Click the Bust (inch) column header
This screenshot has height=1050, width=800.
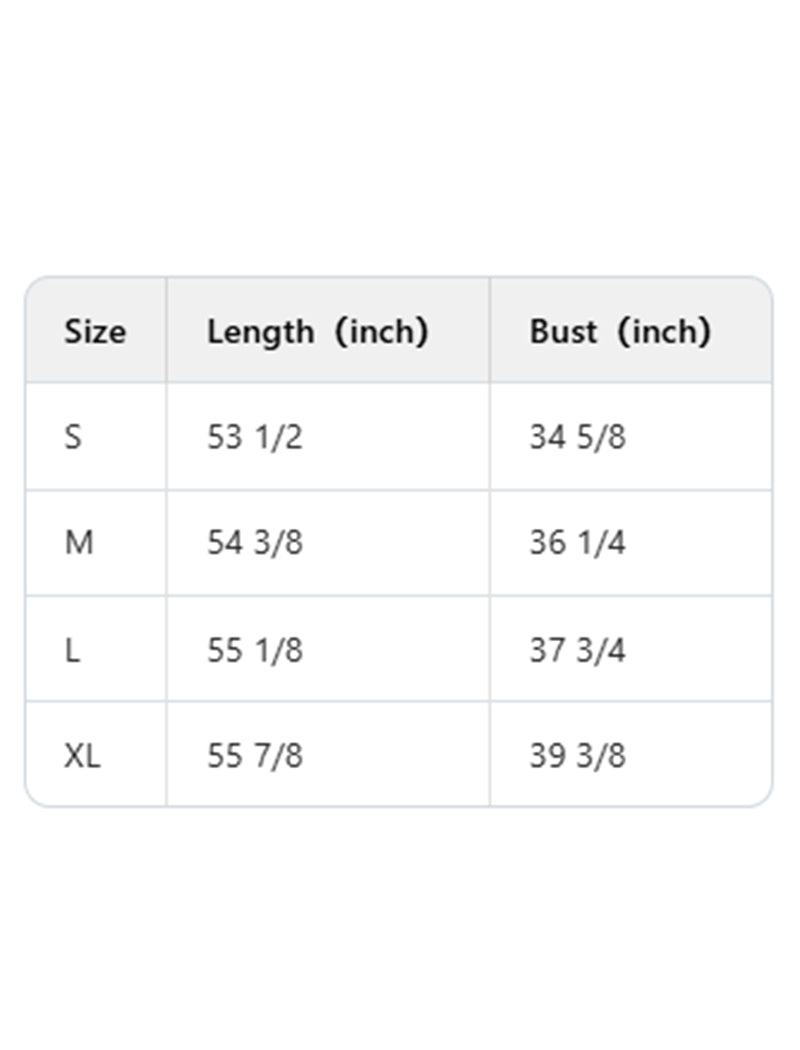tap(620, 331)
